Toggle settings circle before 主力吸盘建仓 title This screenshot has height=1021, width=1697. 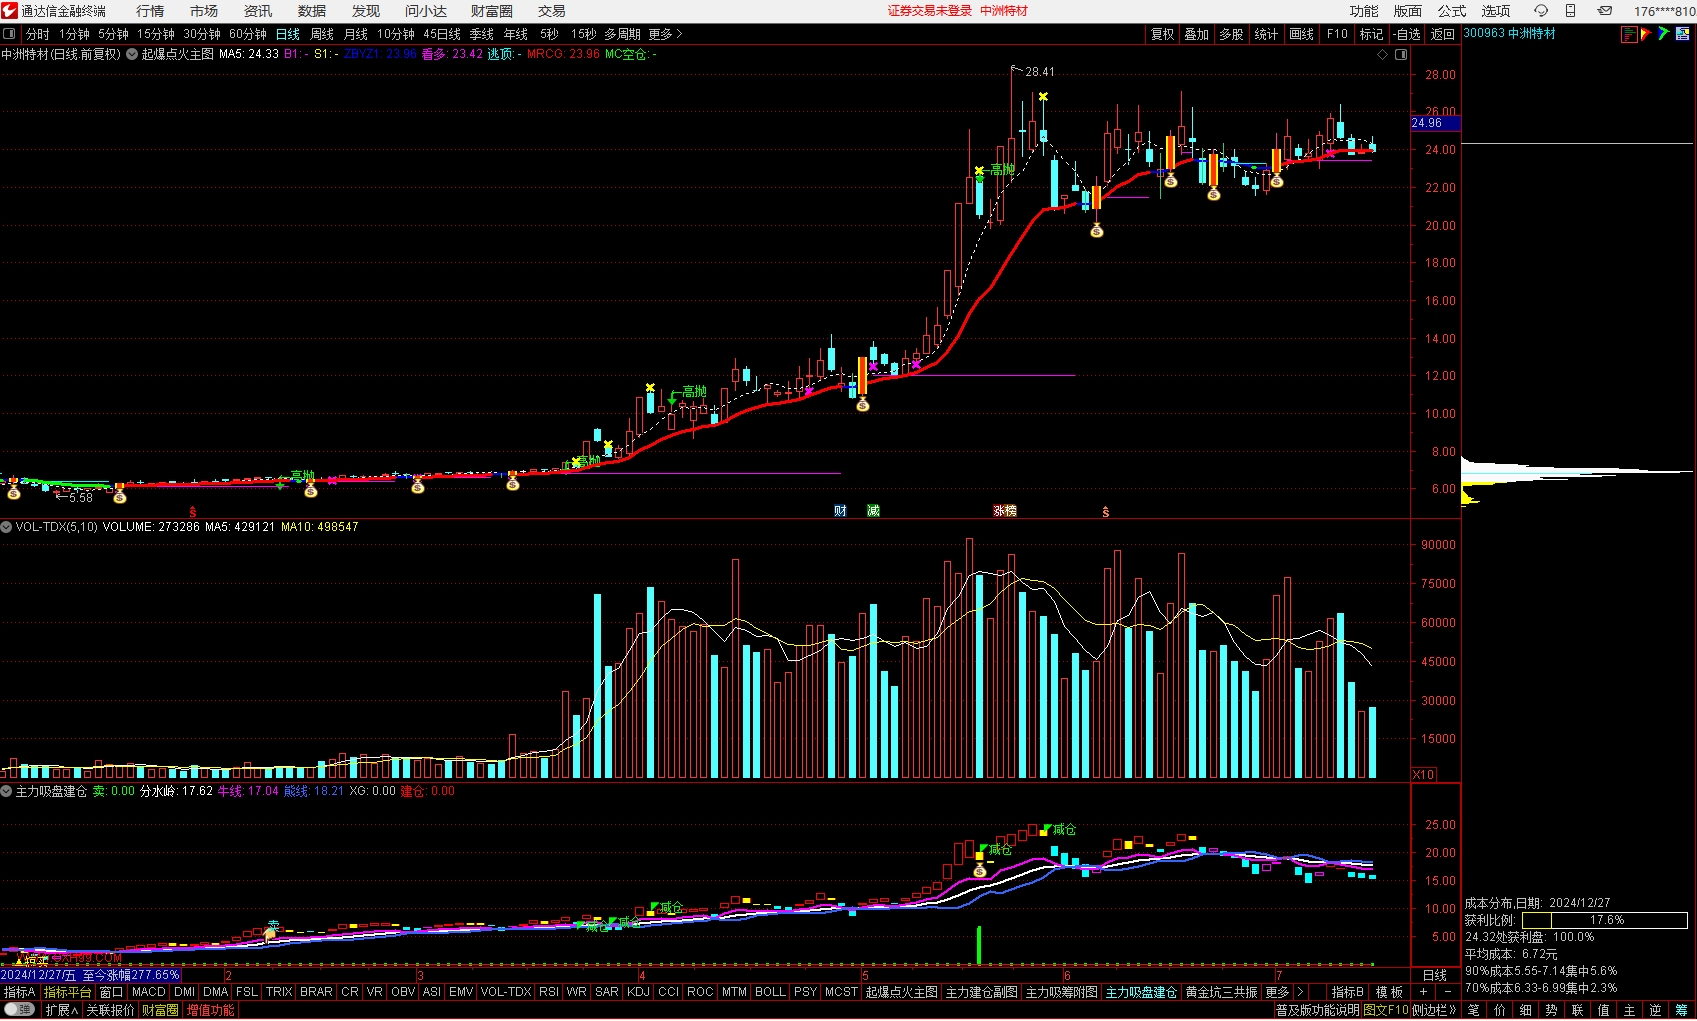click(x=7, y=791)
